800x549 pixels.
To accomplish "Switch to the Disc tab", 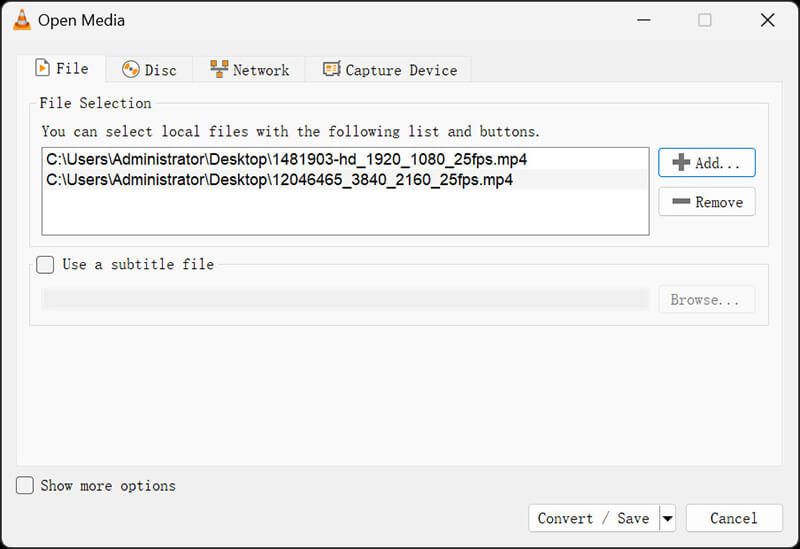I will coord(149,69).
